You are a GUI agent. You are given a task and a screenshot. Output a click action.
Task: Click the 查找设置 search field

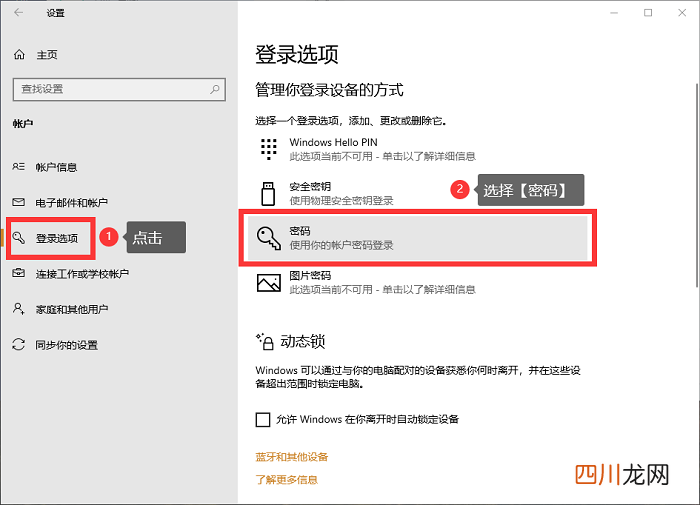[x=119, y=89]
